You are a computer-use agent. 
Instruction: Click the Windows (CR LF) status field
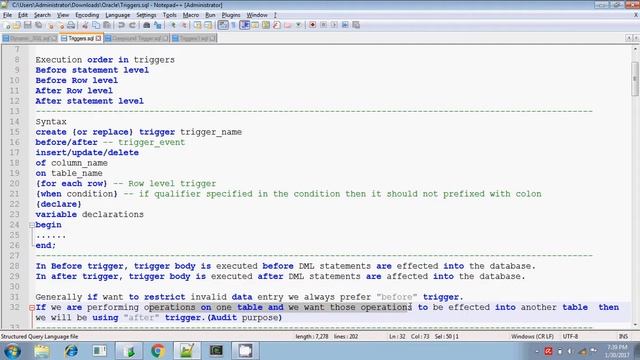click(x=532, y=337)
